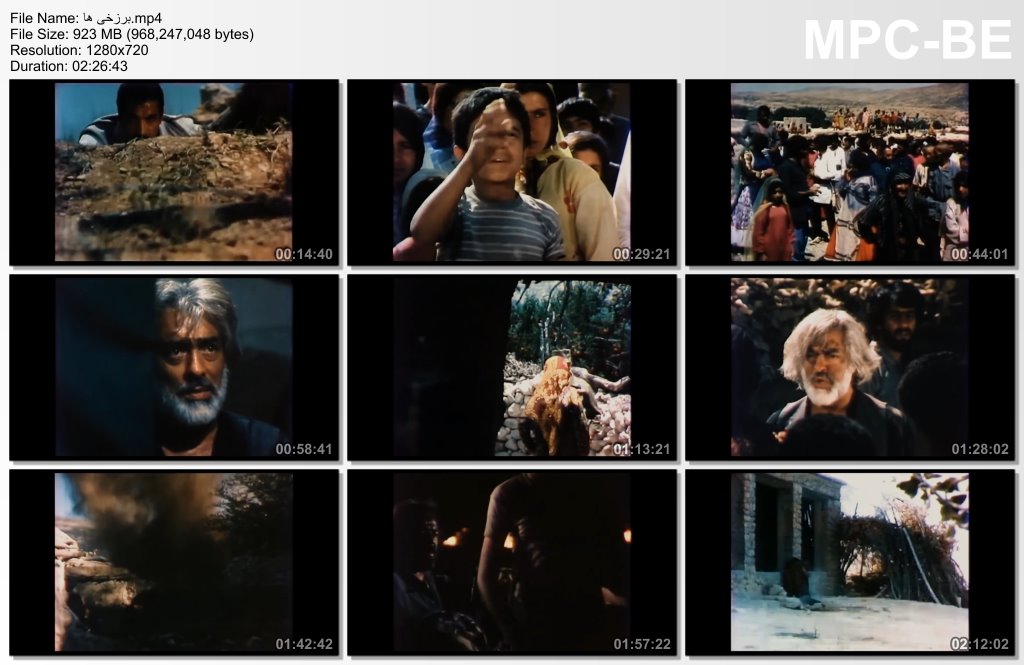Select the thumbnail at 00:58:41
This screenshot has height=665, width=1024.
(174, 367)
